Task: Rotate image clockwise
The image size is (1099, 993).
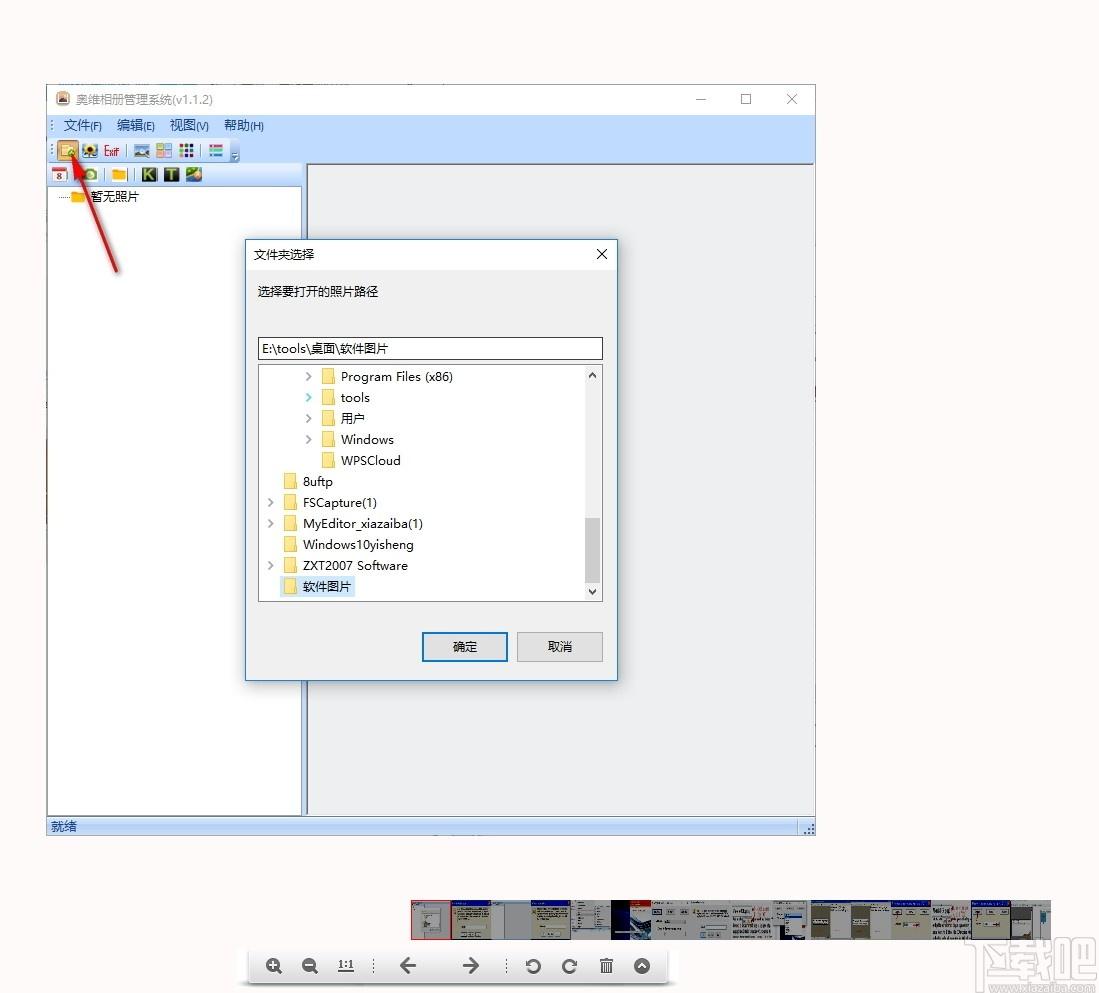Action: pos(570,966)
